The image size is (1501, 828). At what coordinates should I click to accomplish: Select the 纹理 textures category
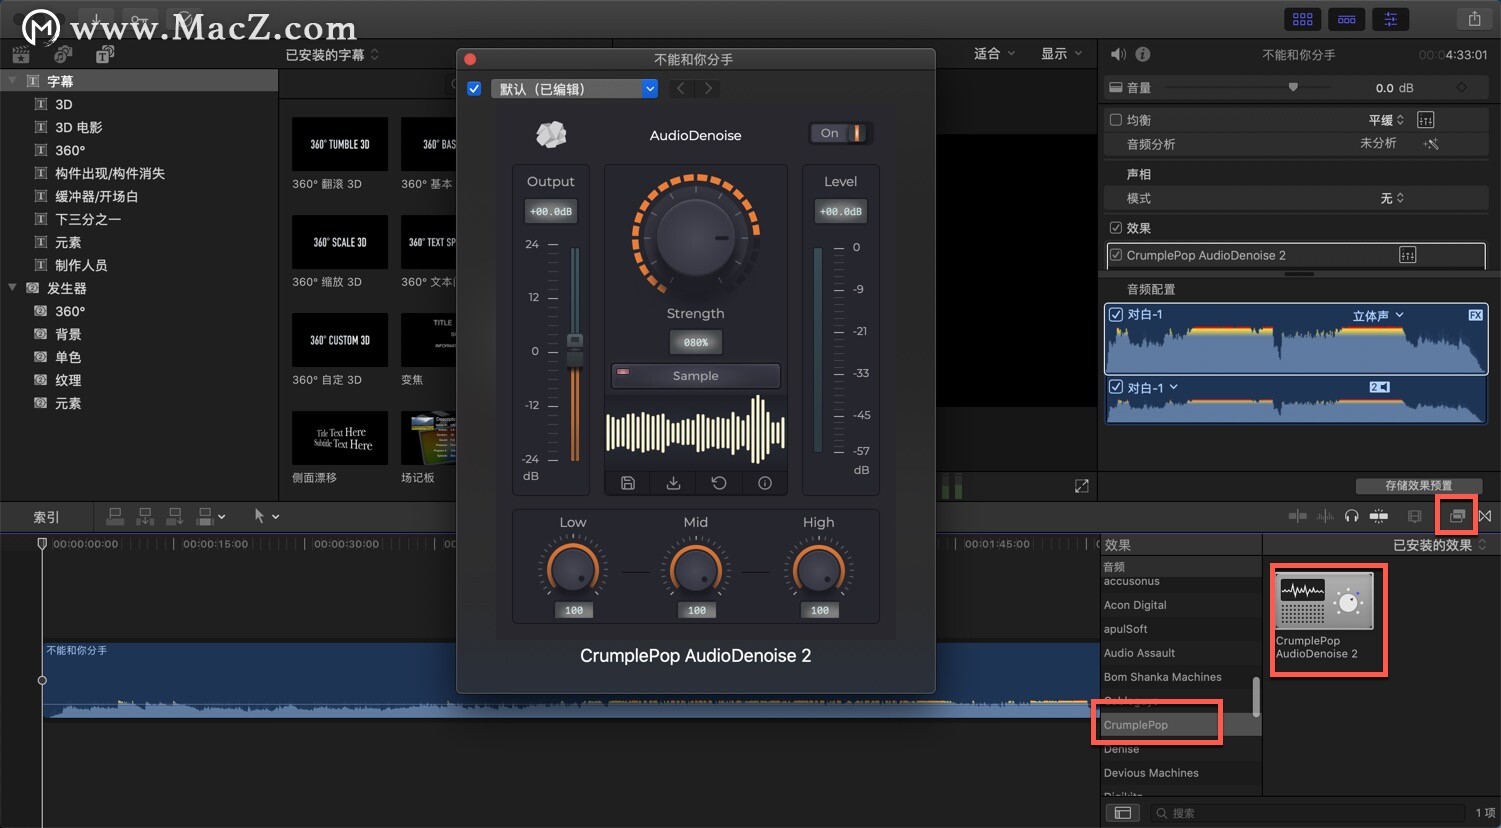coord(68,380)
